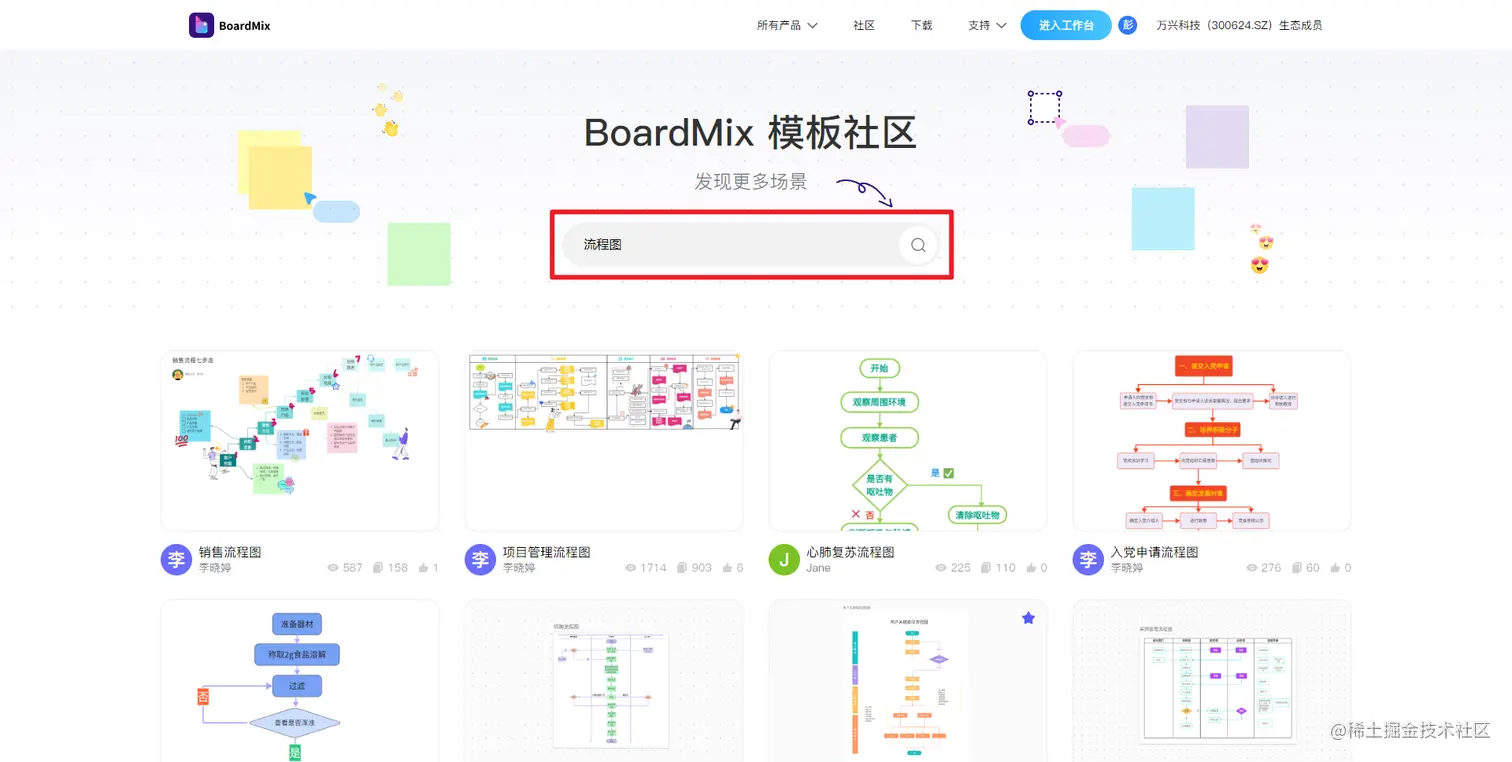Click copies icon for 项目管理流程图

pyautogui.click(x=682, y=568)
